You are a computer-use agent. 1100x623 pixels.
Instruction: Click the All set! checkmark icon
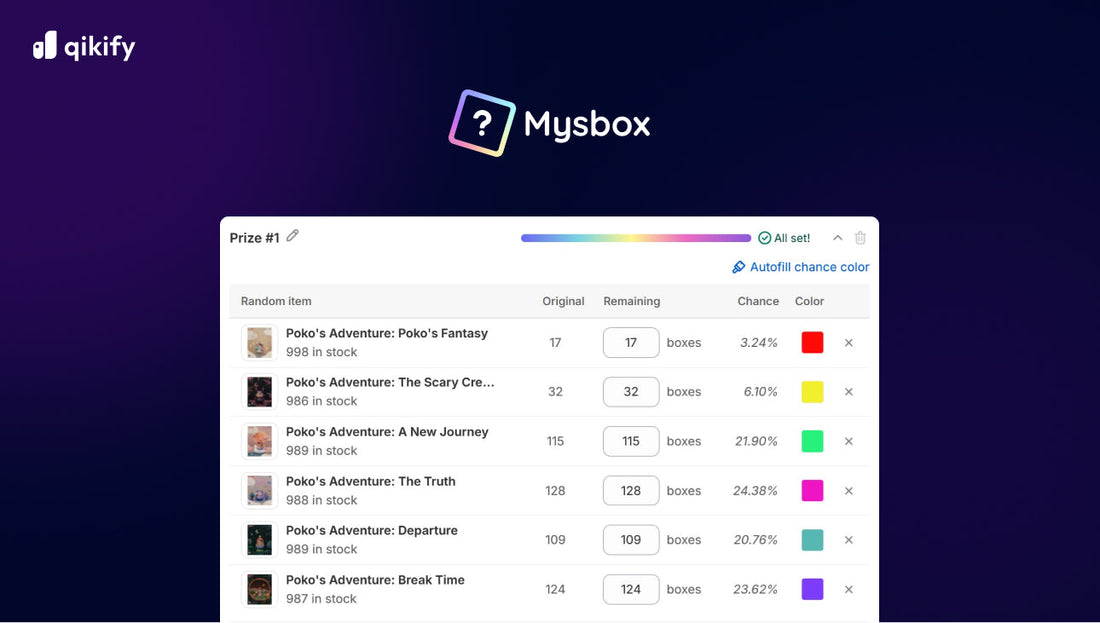tap(765, 238)
